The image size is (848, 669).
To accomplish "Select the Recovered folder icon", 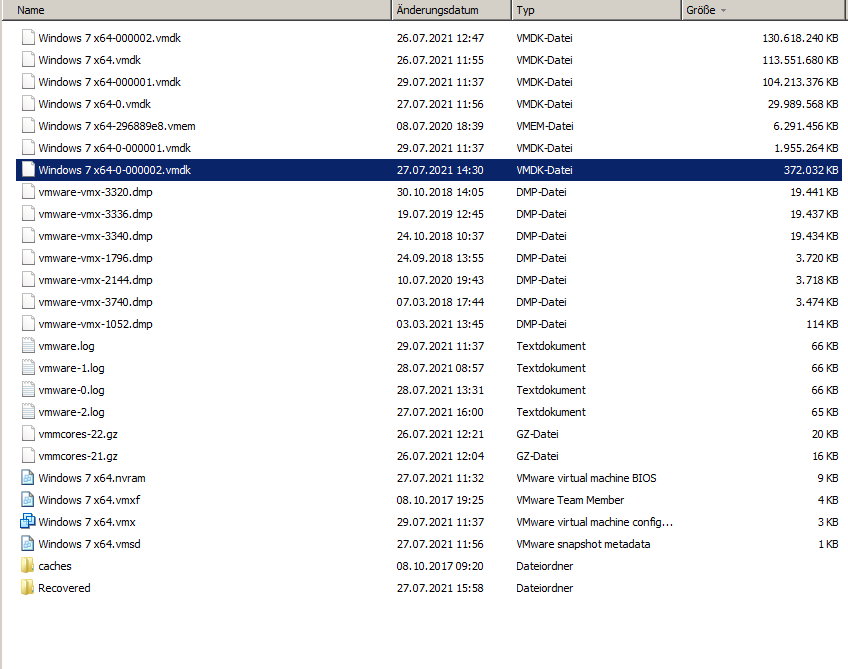I will pyautogui.click(x=27, y=588).
